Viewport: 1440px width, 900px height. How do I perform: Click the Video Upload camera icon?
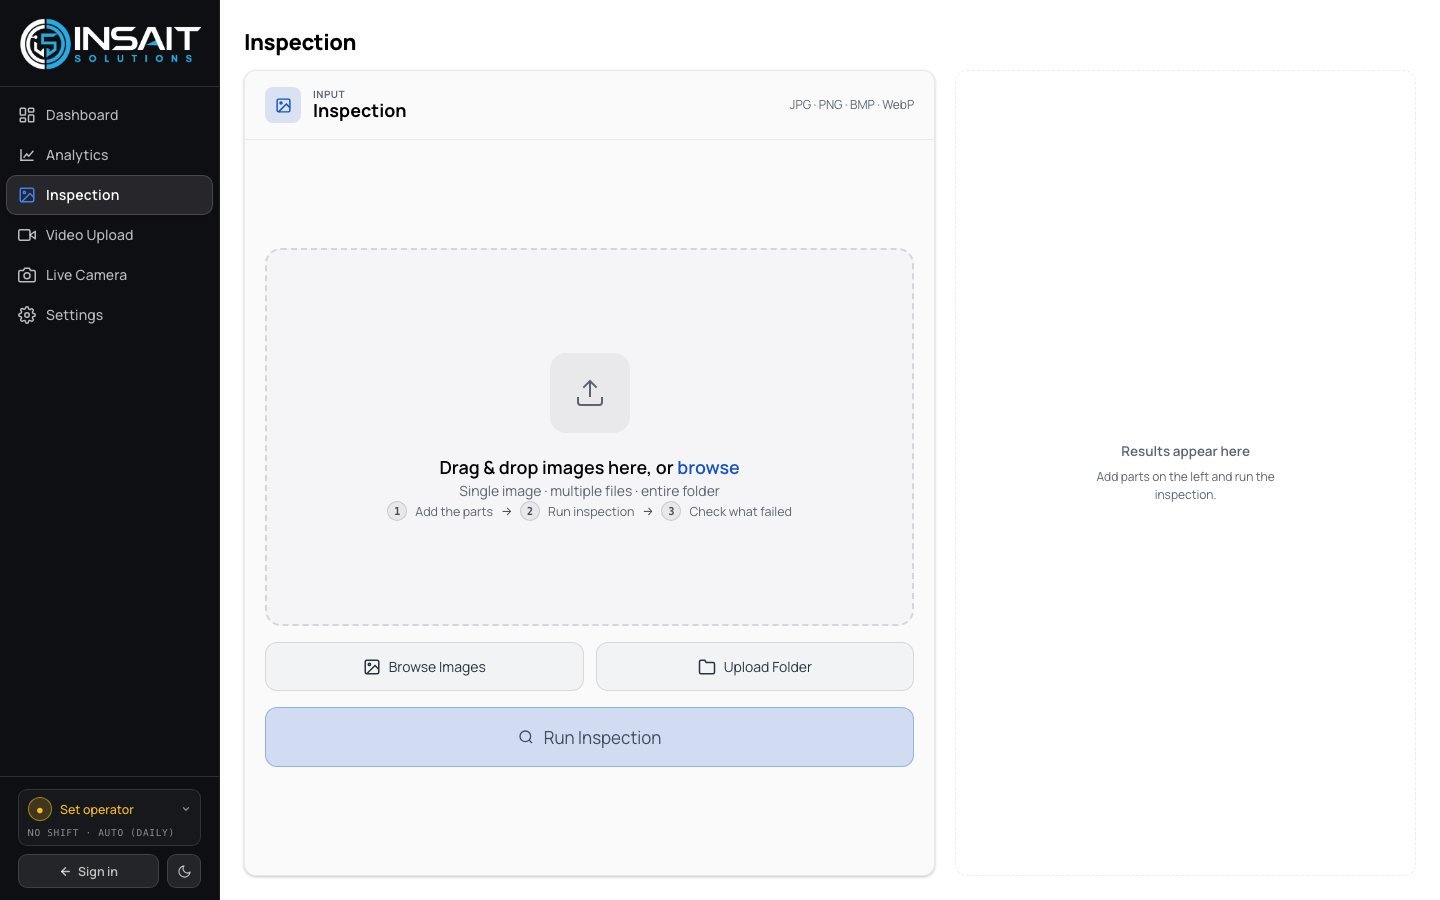coord(27,235)
